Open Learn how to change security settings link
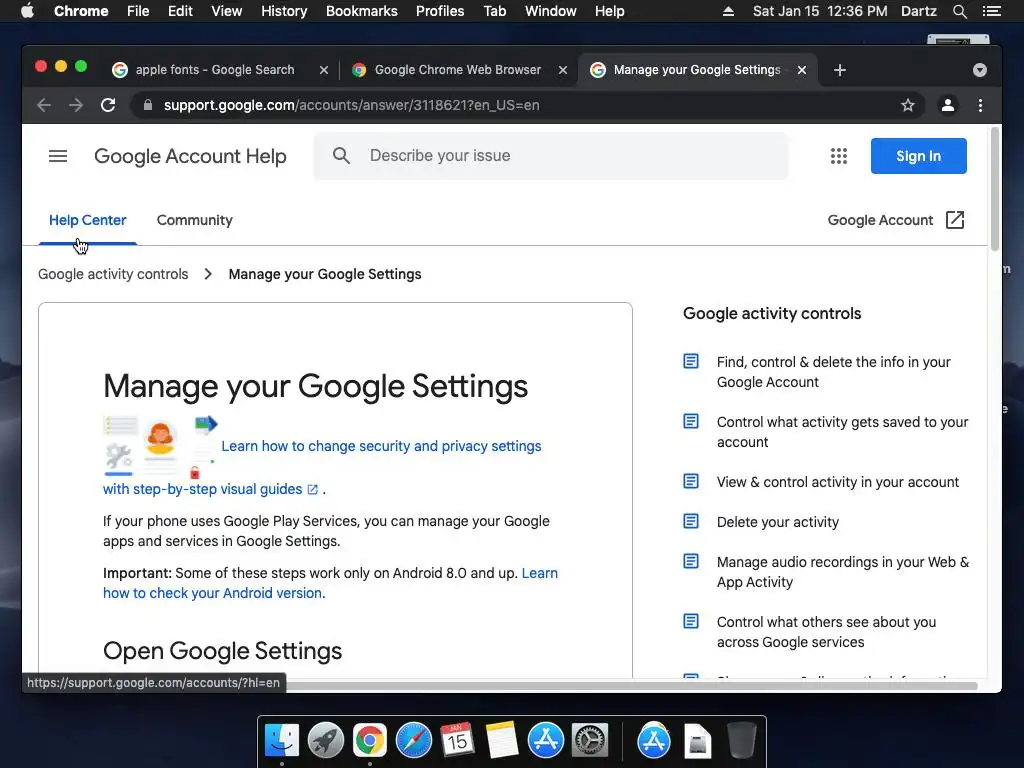Screen dimensions: 1024x768 click(x=381, y=446)
